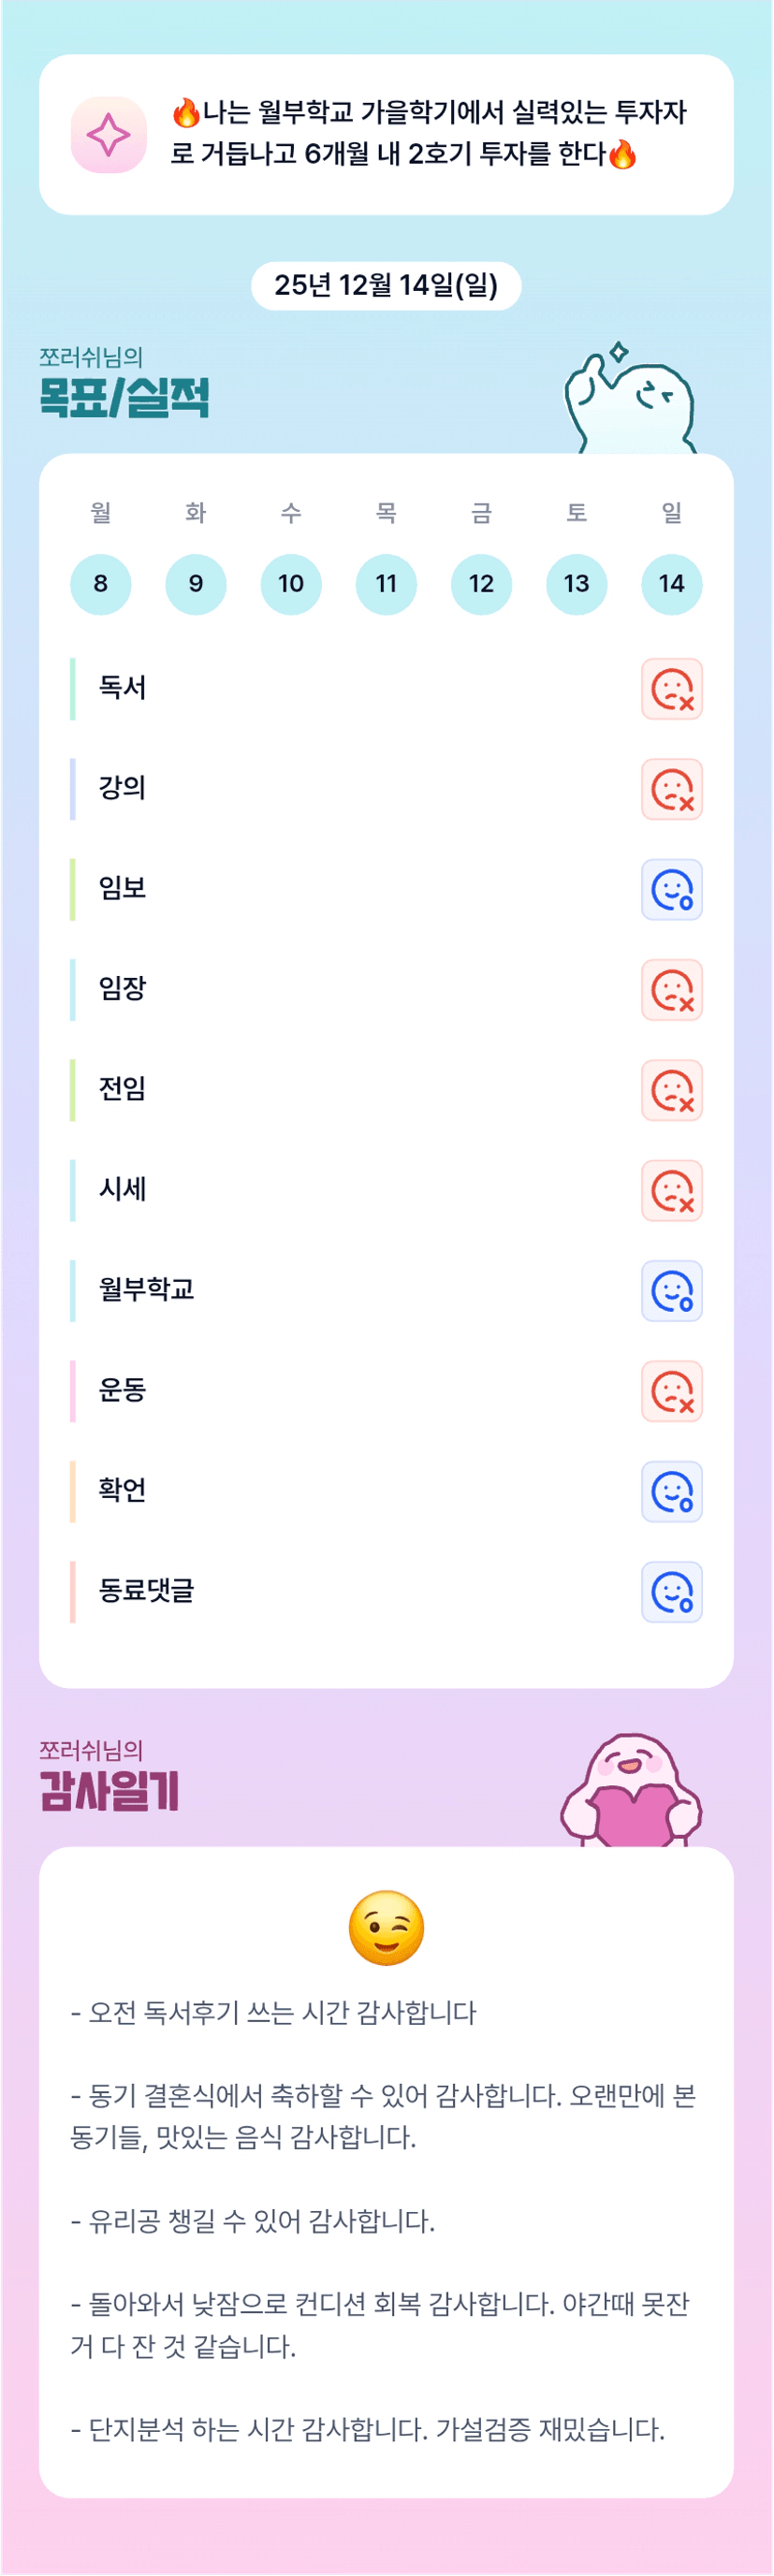Click the sad face icon for 독서
Image resolution: width=774 pixels, height=2576 pixels.
[x=671, y=689]
